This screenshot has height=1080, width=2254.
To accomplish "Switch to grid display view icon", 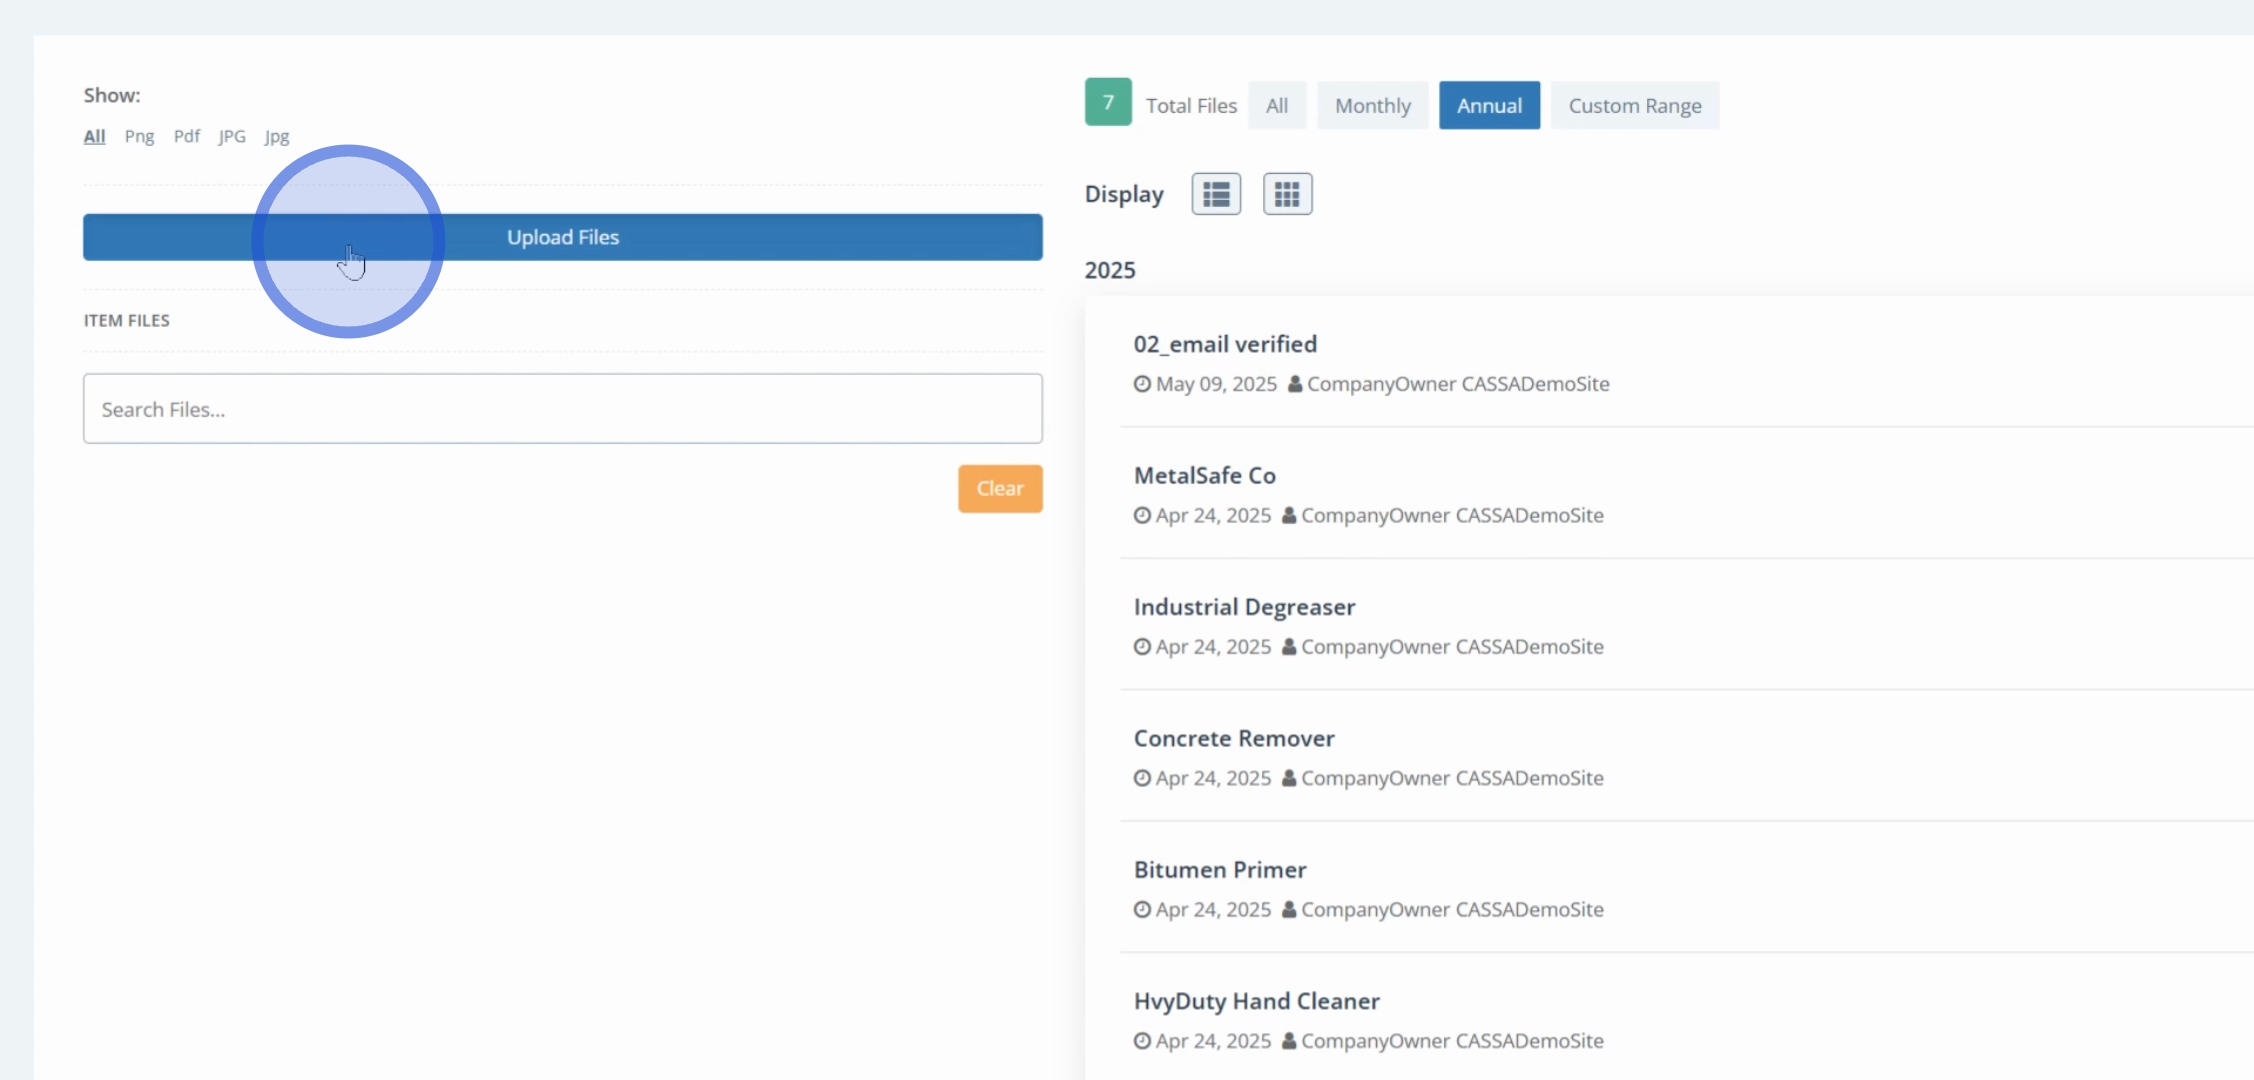I will [x=1287, y=194].
